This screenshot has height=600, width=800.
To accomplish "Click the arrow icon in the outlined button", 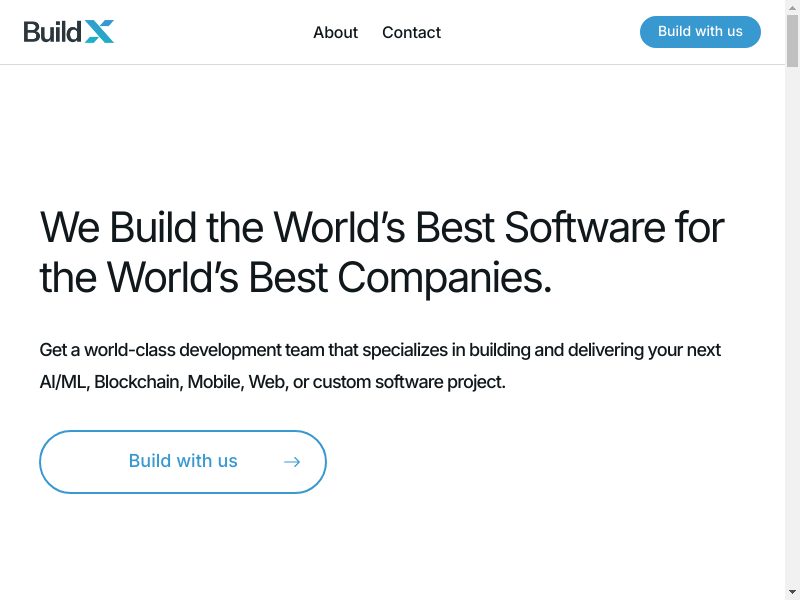I will [x=292, y=462].
